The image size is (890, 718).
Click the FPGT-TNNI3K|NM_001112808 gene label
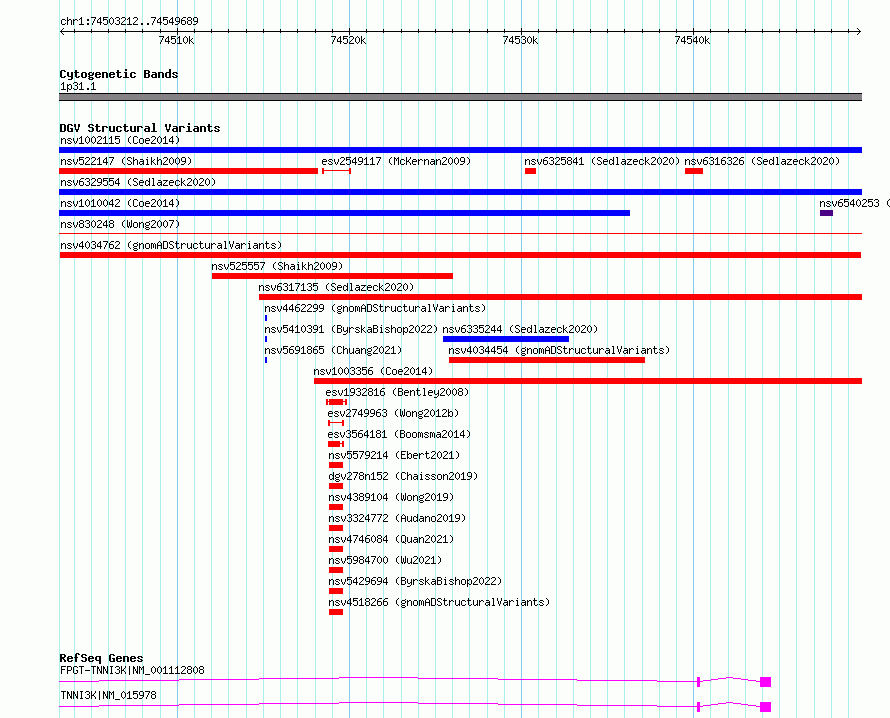pyautogui.click(x=132, y=670)
